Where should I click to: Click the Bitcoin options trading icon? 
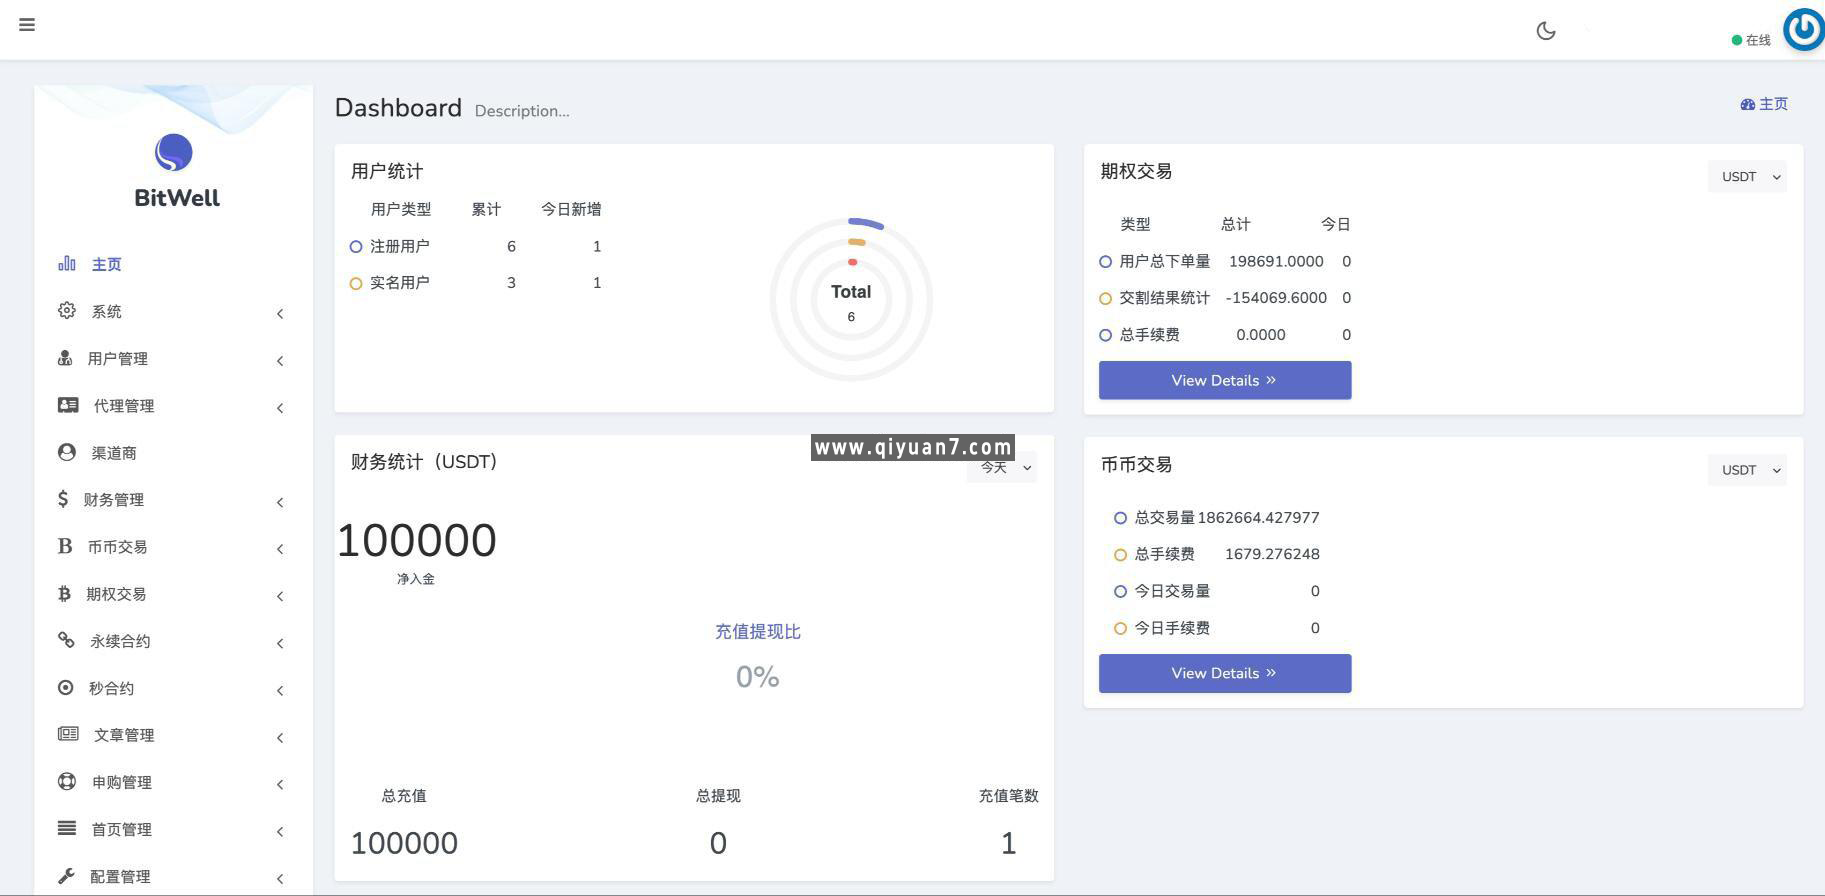point(64,594)
